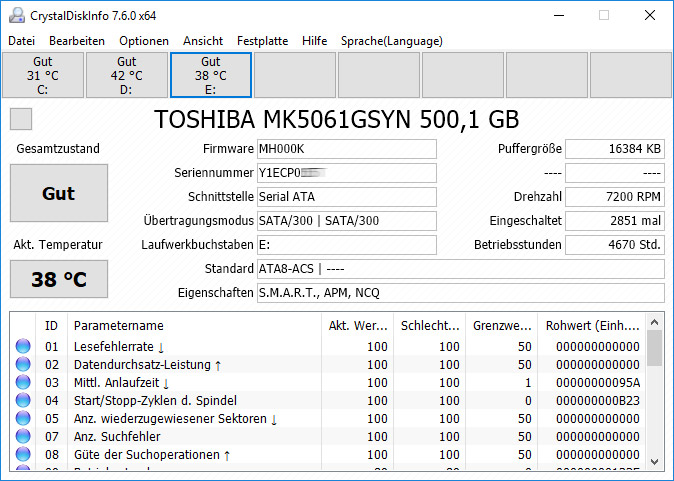The image size is (674, 481).
Task: Click the Firmware field MH000K
Action: pos(347,149)
